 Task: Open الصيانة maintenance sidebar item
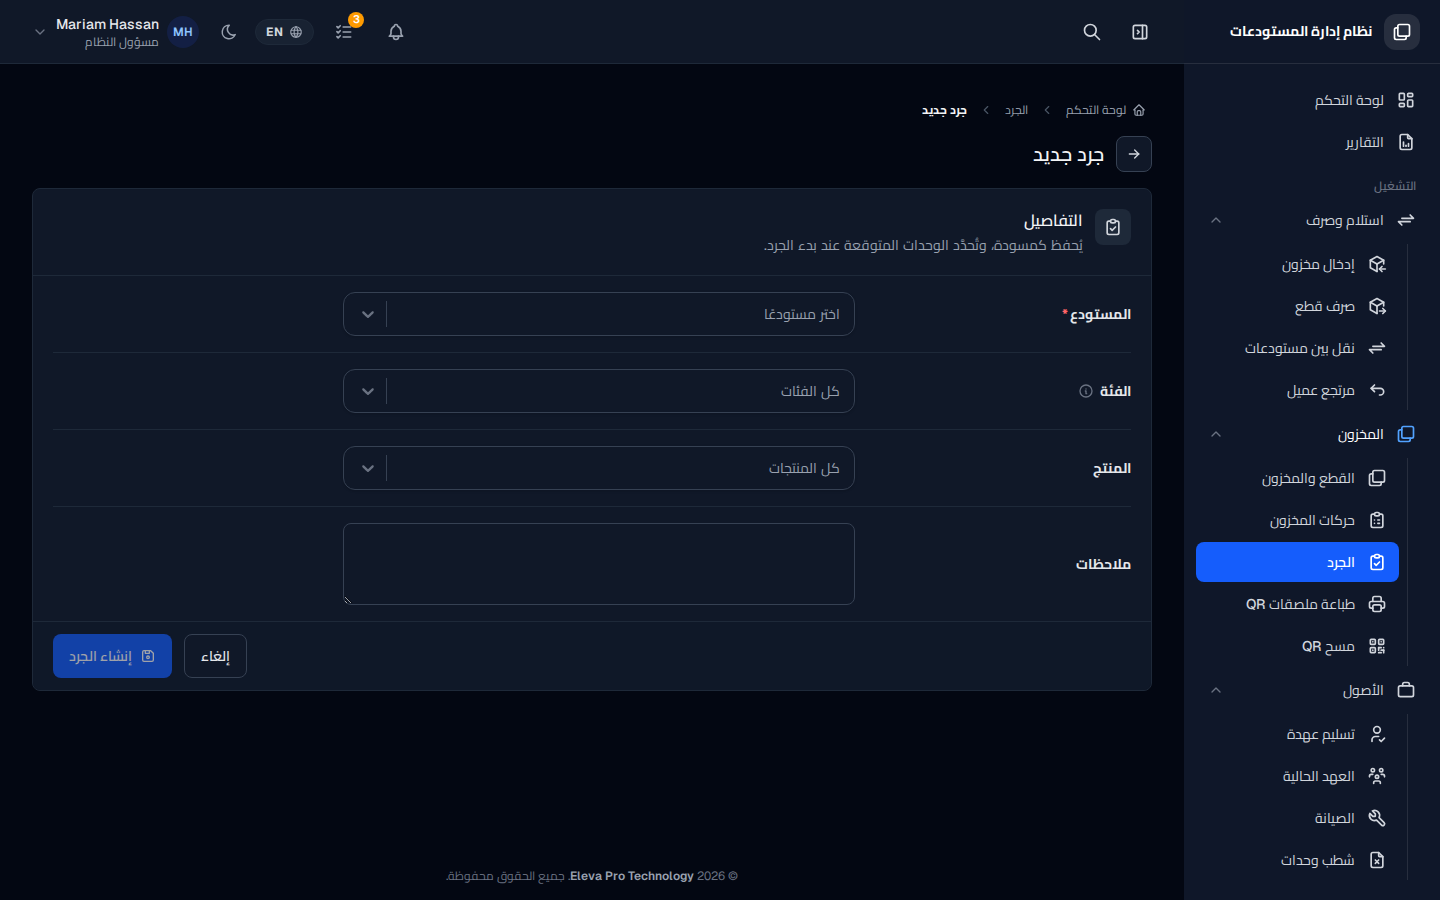(1298, 818)
